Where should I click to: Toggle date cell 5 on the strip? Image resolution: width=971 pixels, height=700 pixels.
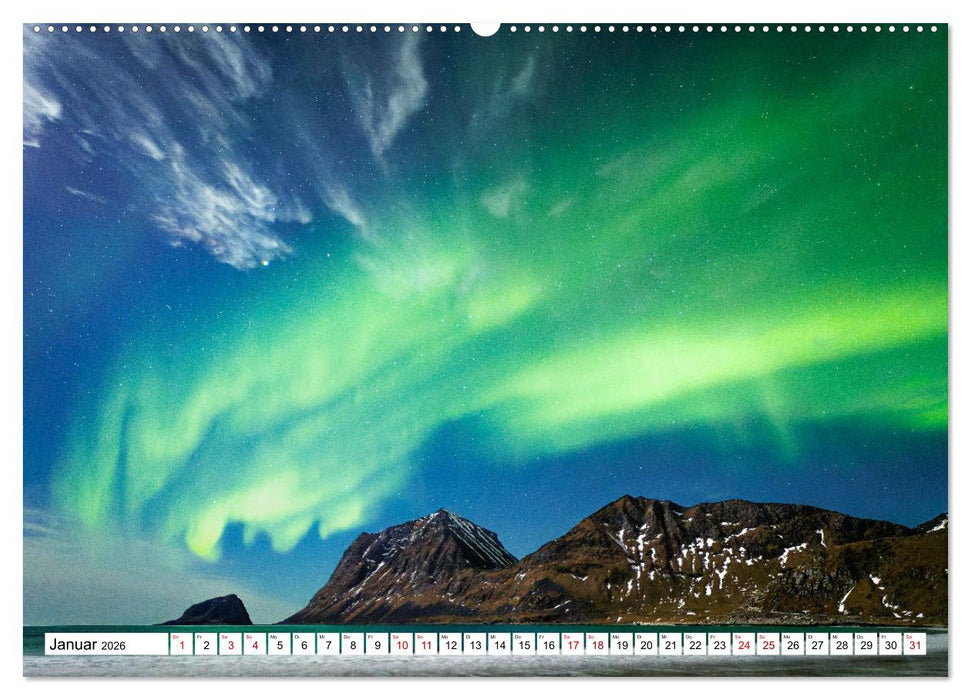tap(279, 645)
